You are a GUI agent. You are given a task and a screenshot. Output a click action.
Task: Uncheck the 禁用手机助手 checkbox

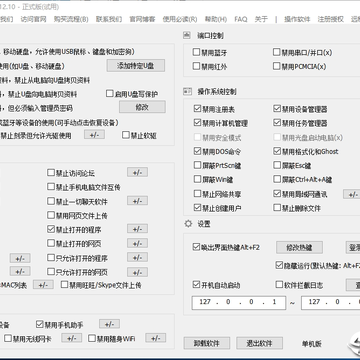(x=40, y=324)
